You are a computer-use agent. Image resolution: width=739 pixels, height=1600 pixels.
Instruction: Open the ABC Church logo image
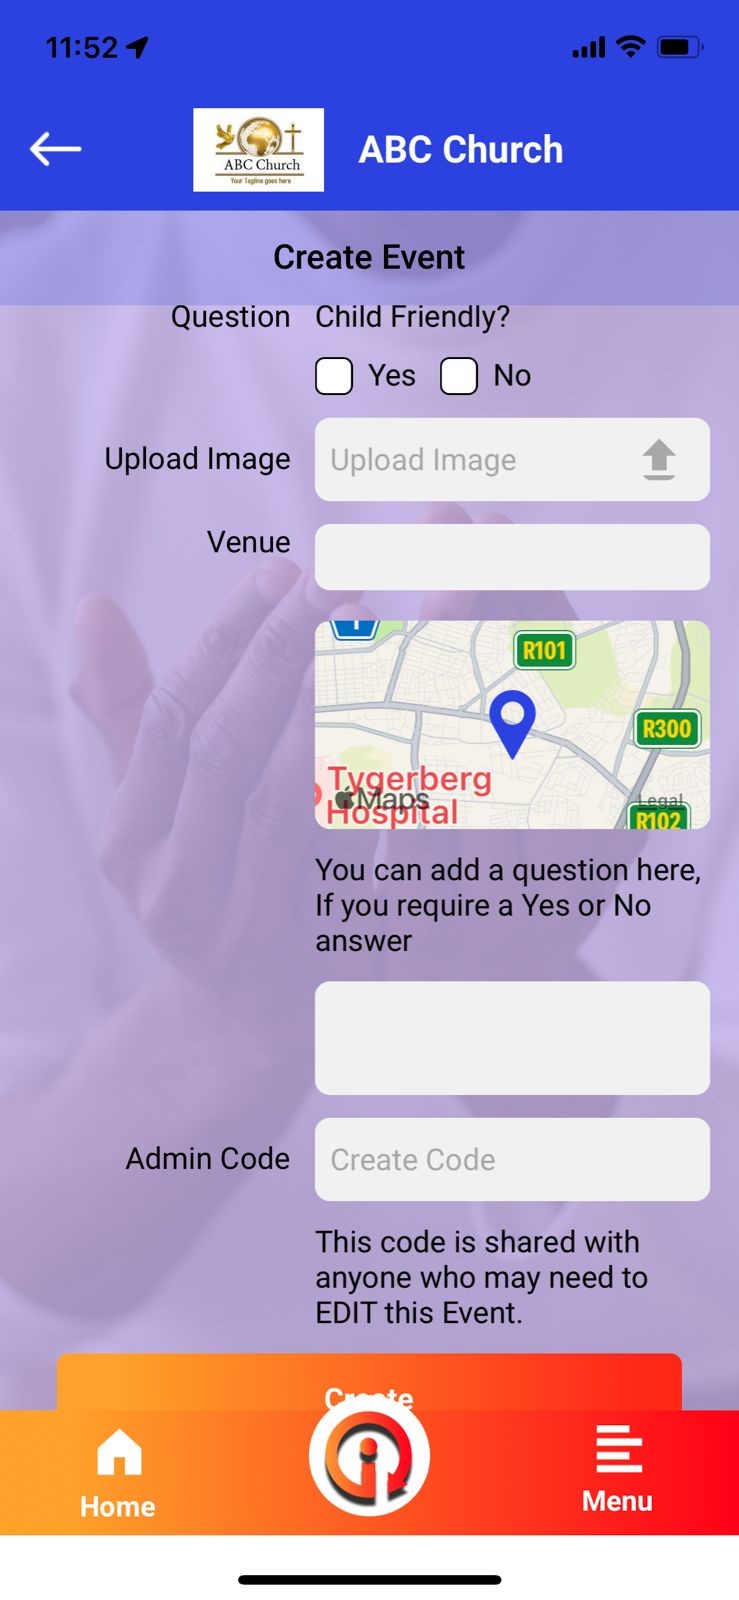(258, 149)
